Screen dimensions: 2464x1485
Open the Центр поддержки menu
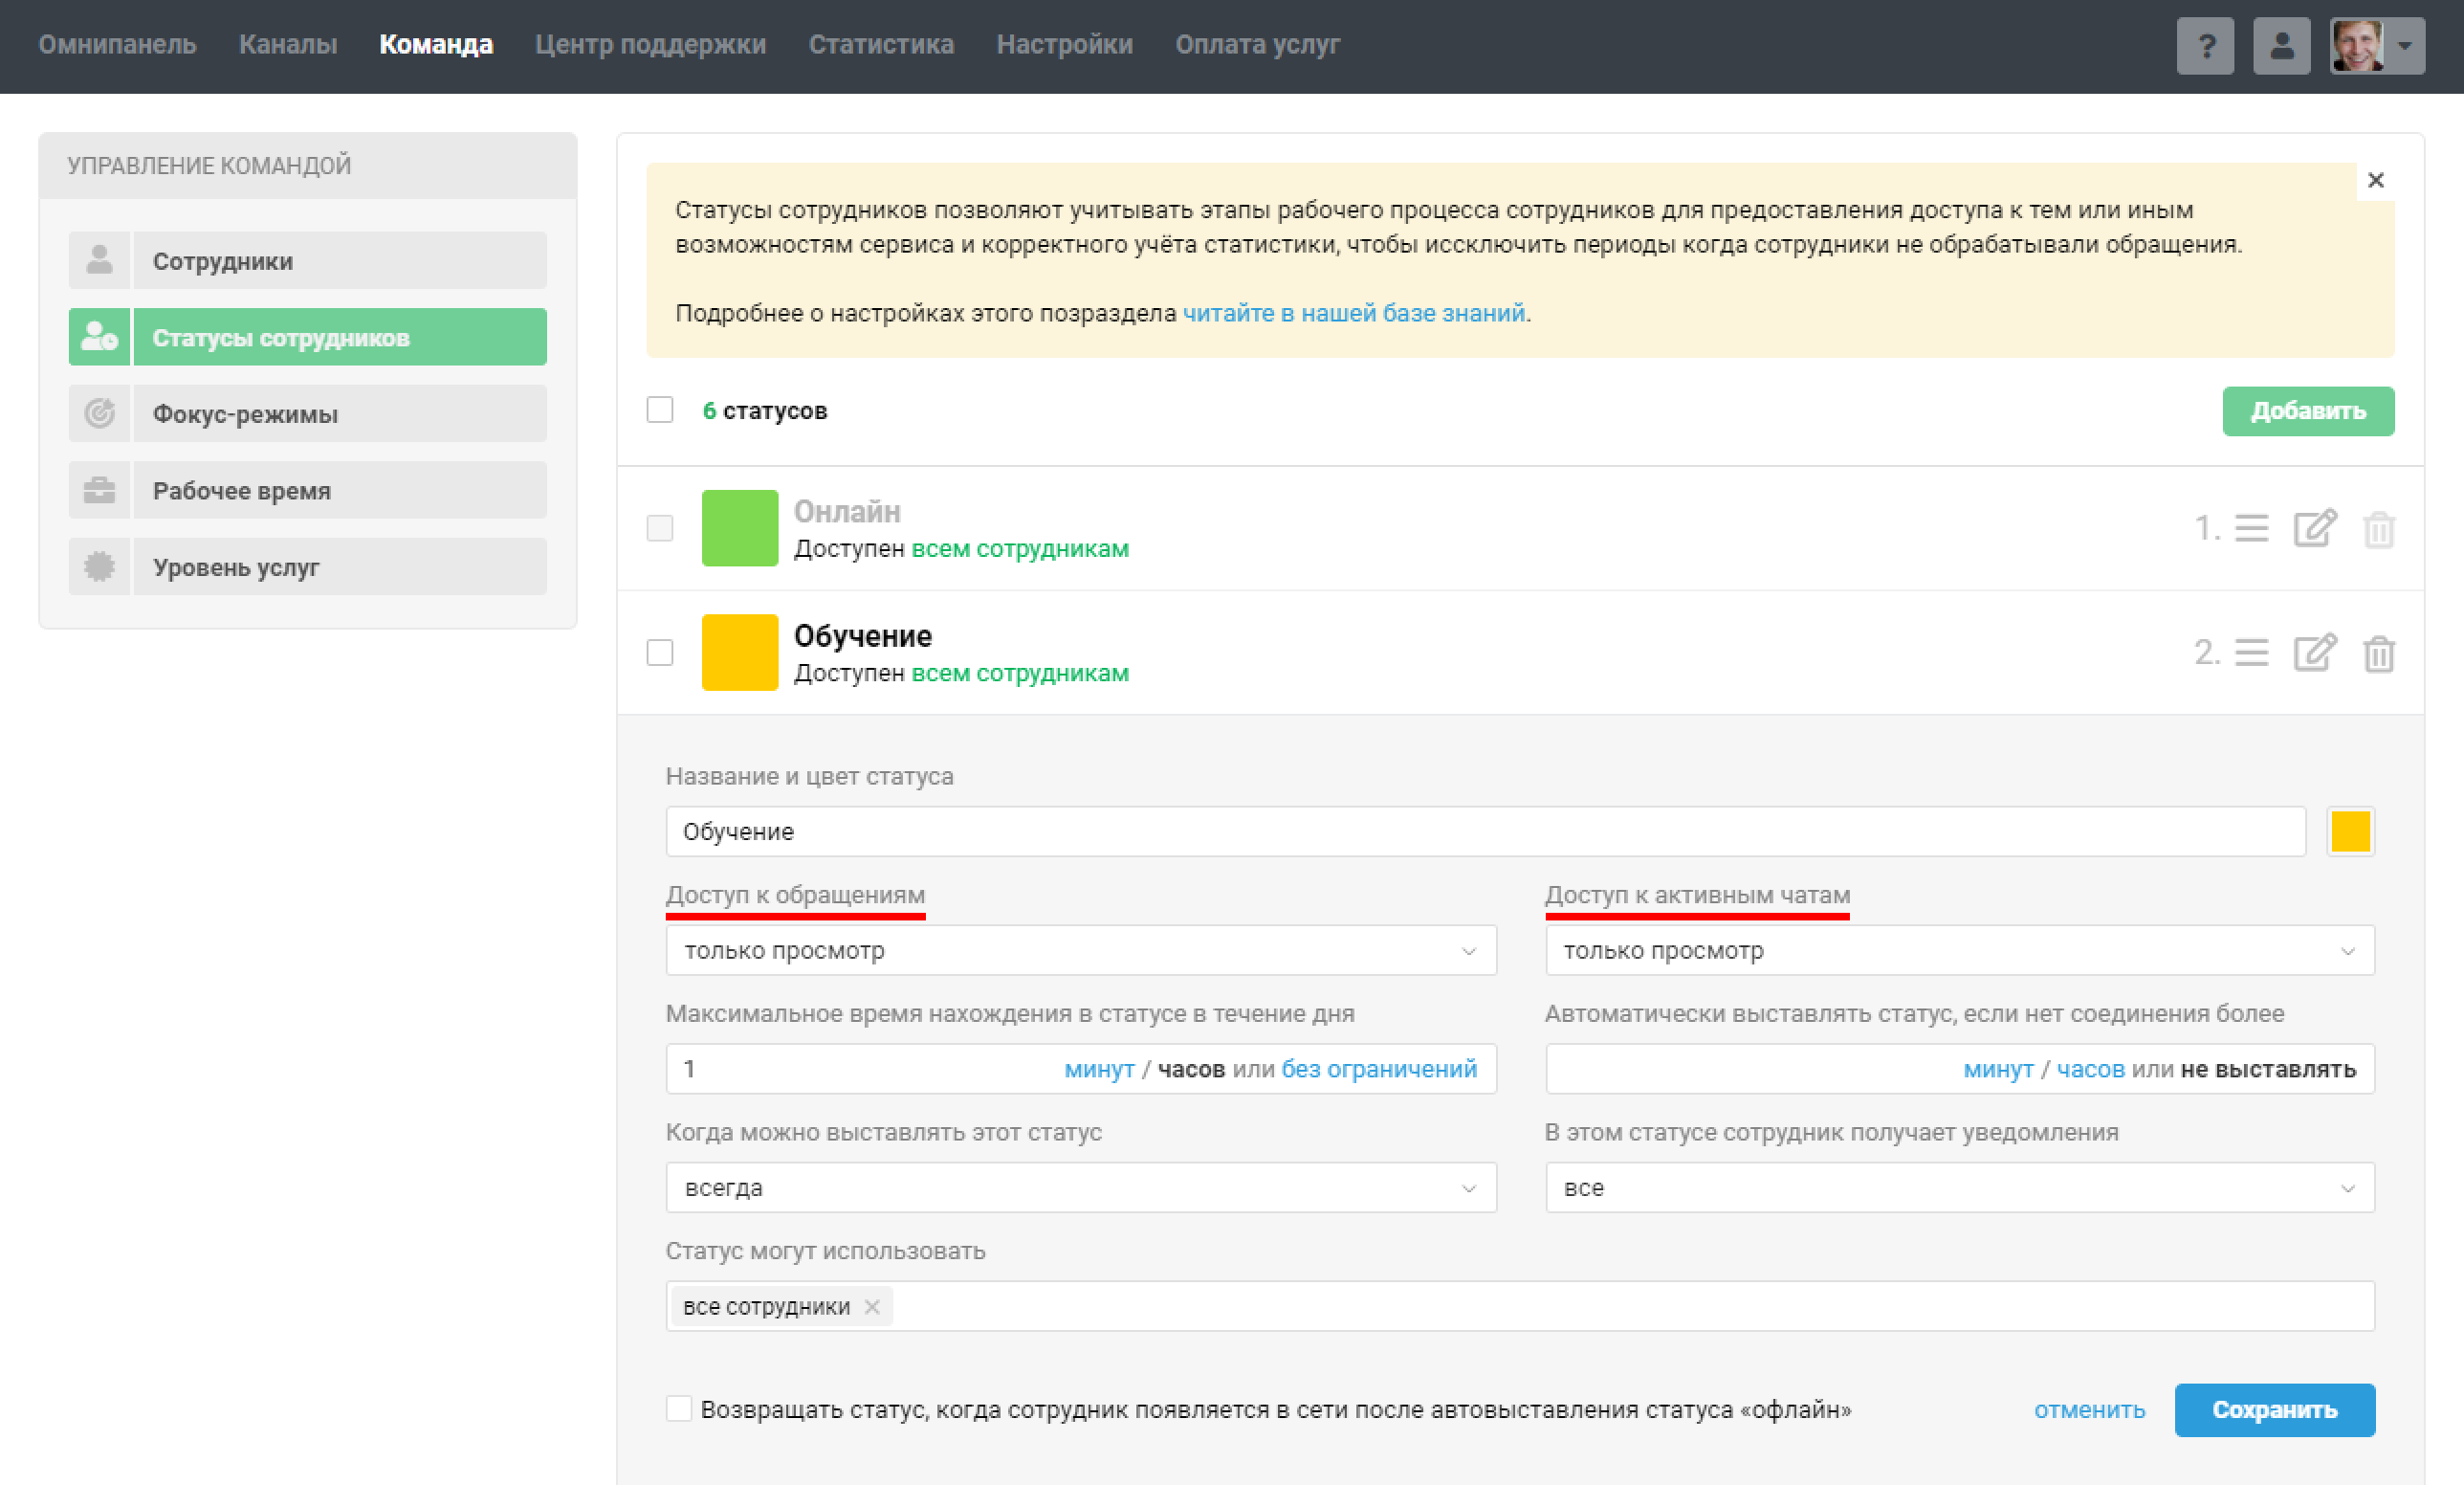[650, 45]
